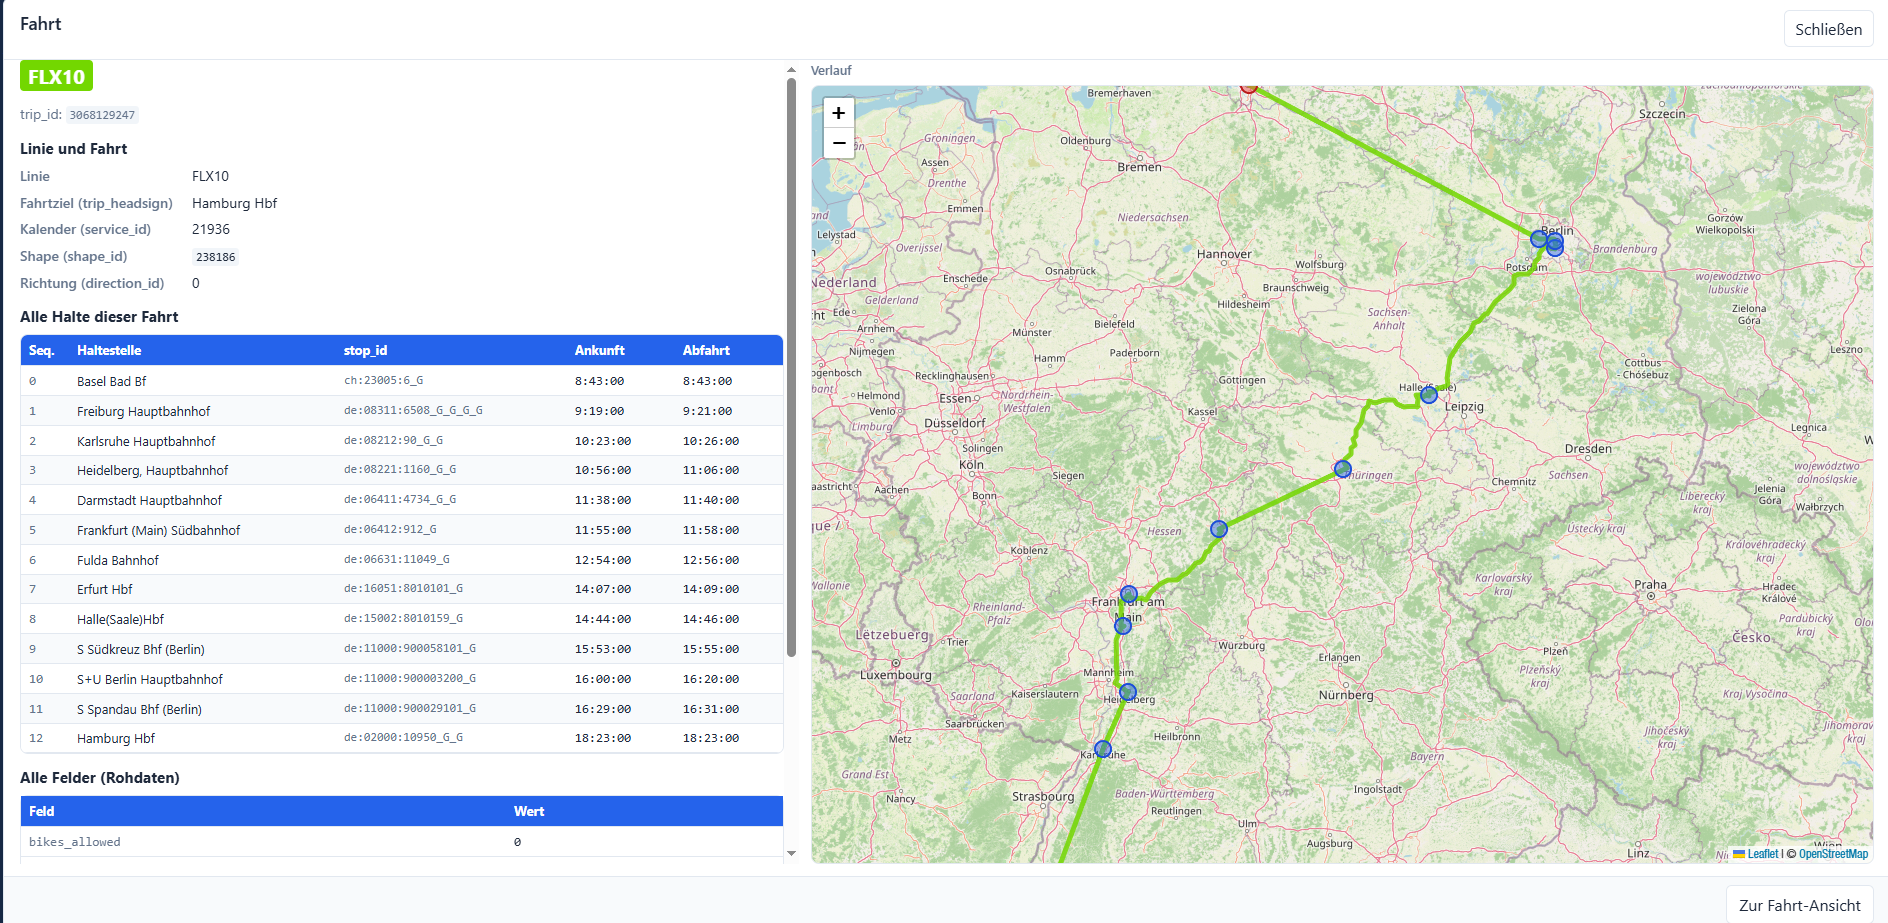Zoom in on the Verlauf map
This screenshot has width=1888, height=923.
839,113
